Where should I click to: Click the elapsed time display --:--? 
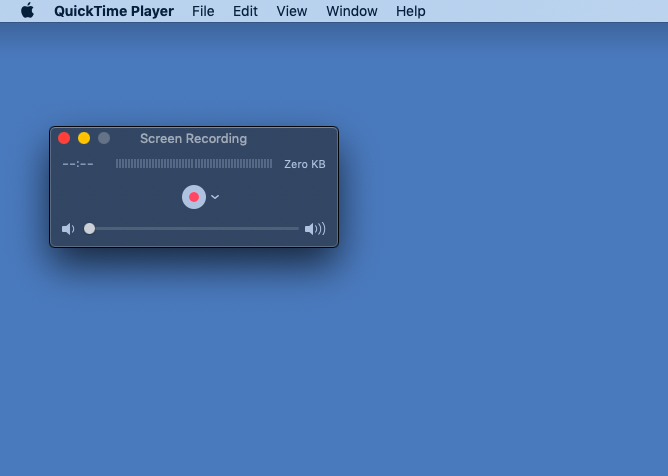(78, 164)
